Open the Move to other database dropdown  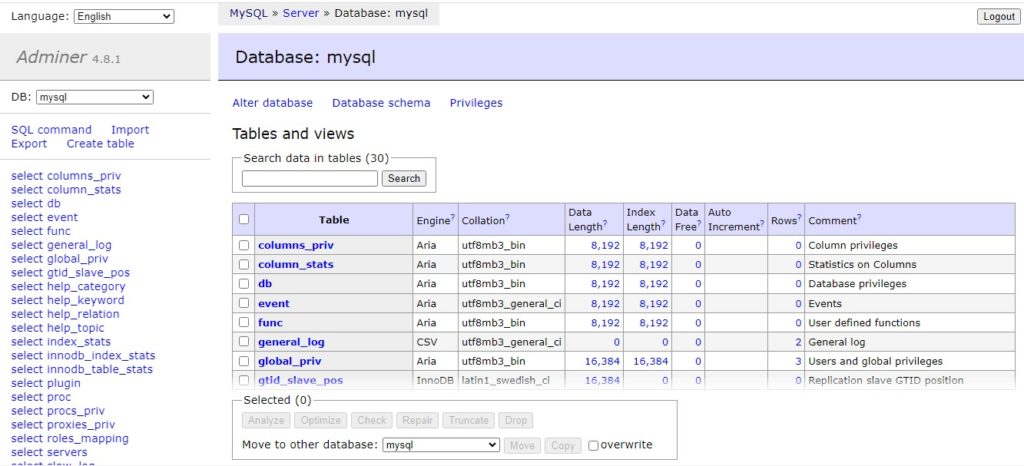coord(441,445)
